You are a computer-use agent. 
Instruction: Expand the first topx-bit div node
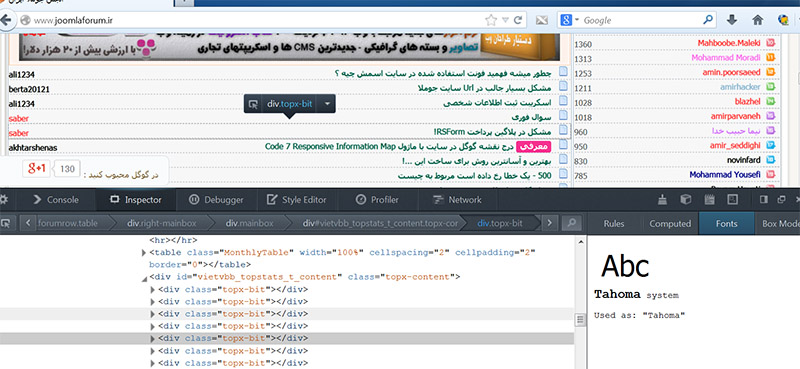click(x=153, y=290)
